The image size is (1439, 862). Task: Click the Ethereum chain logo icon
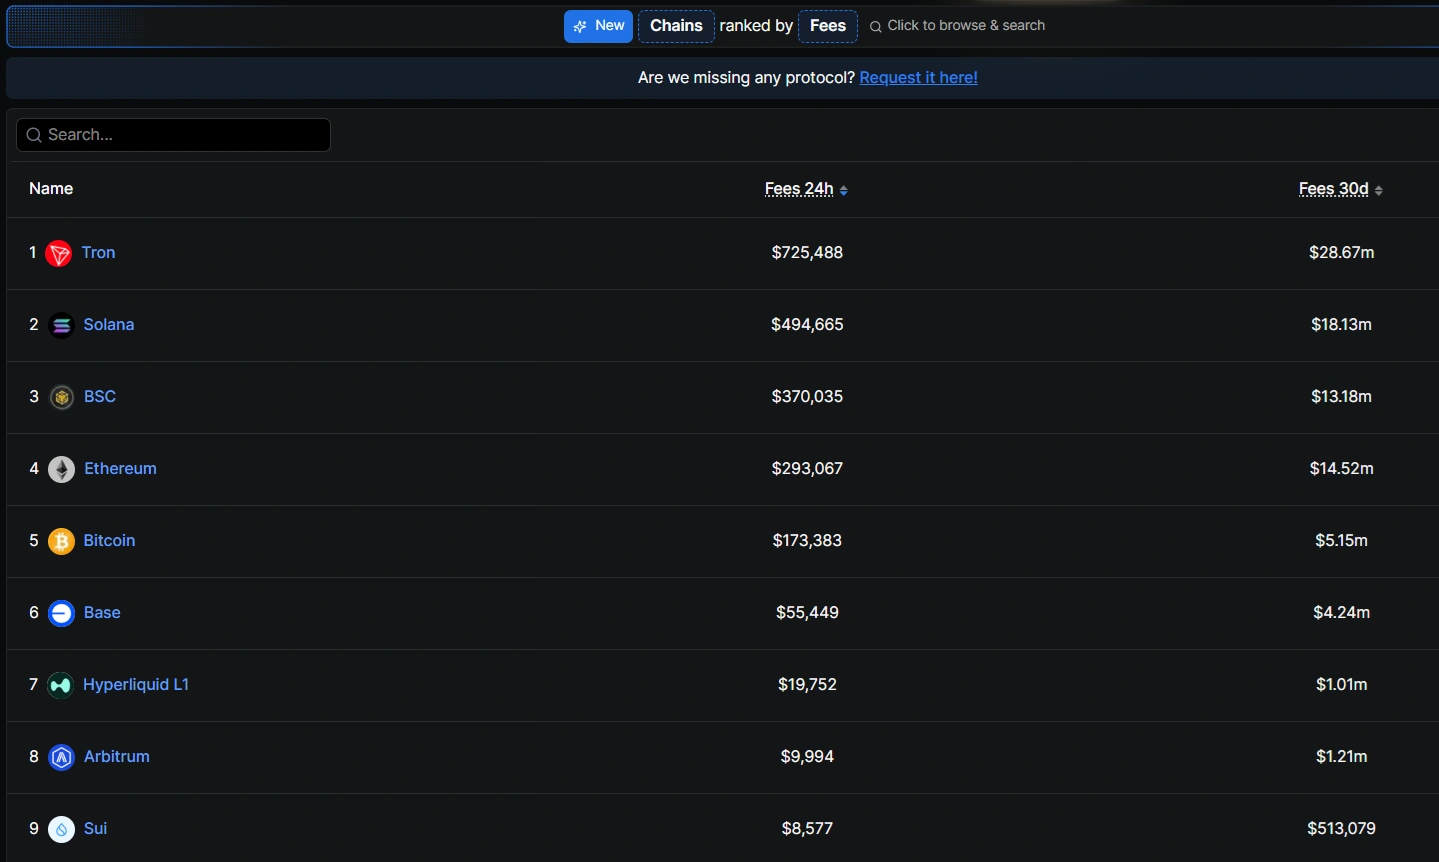coord(62,470)
